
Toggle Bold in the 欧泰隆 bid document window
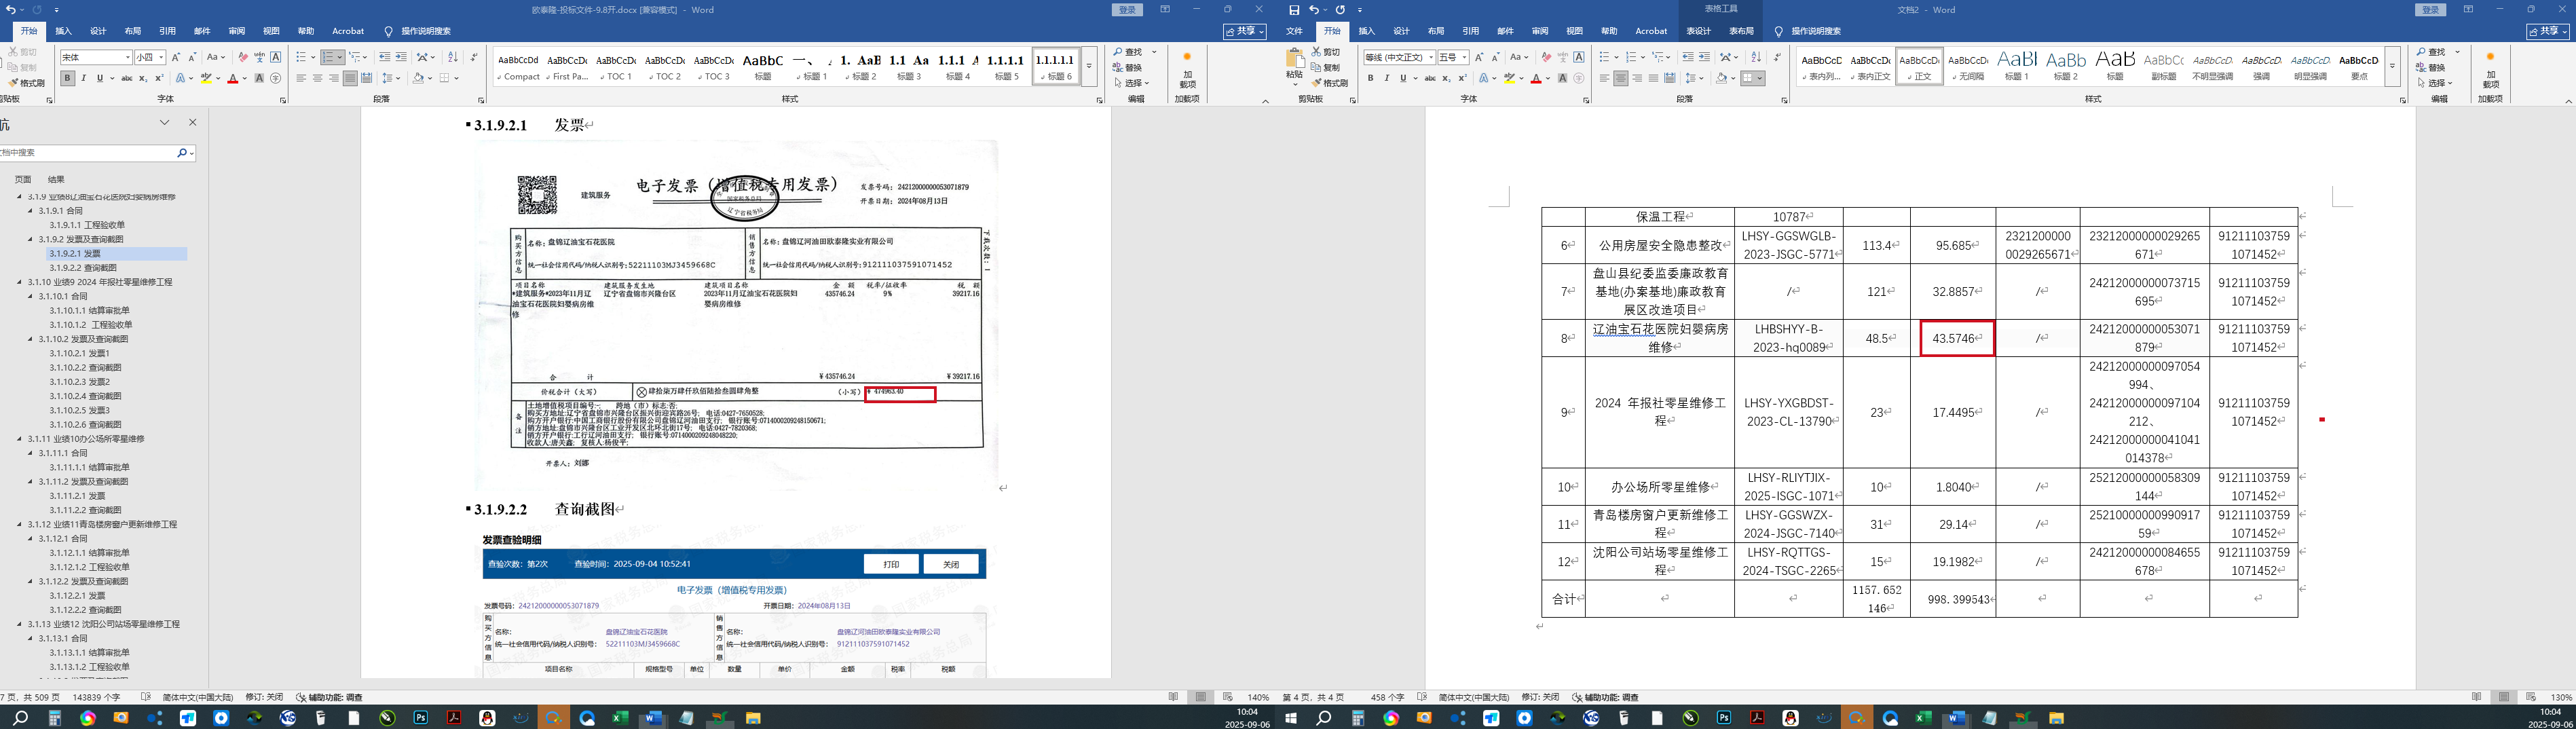[67, 78]
